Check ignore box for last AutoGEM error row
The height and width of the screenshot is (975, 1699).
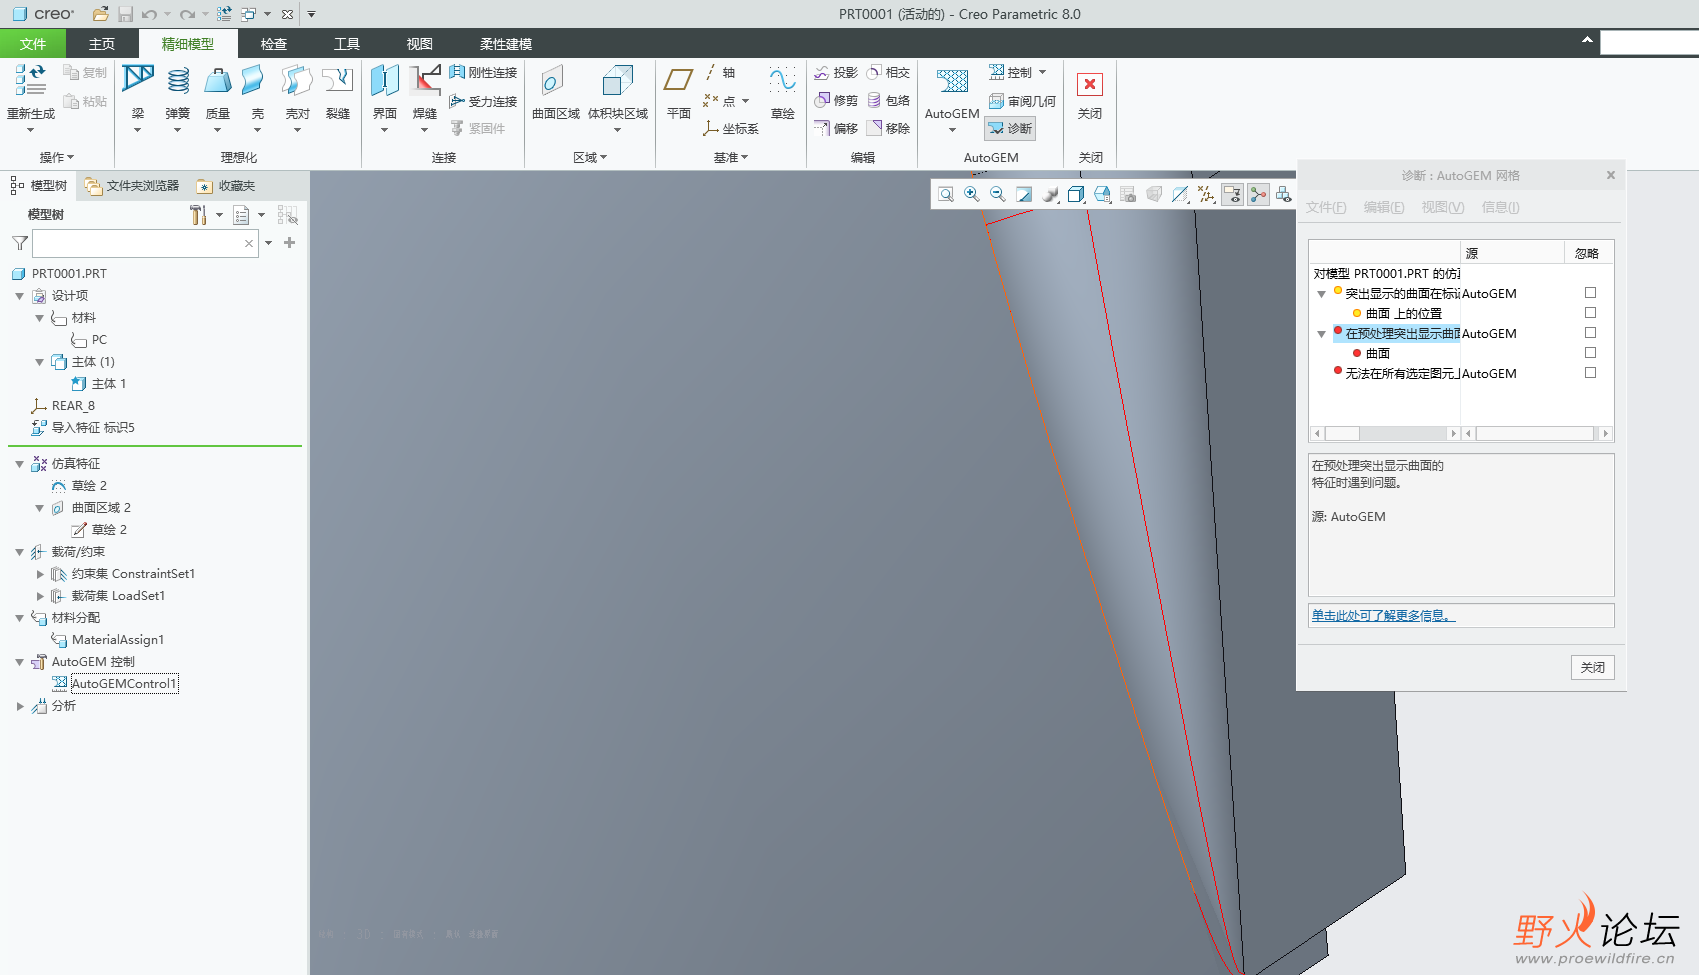(x=1590, y=373)
